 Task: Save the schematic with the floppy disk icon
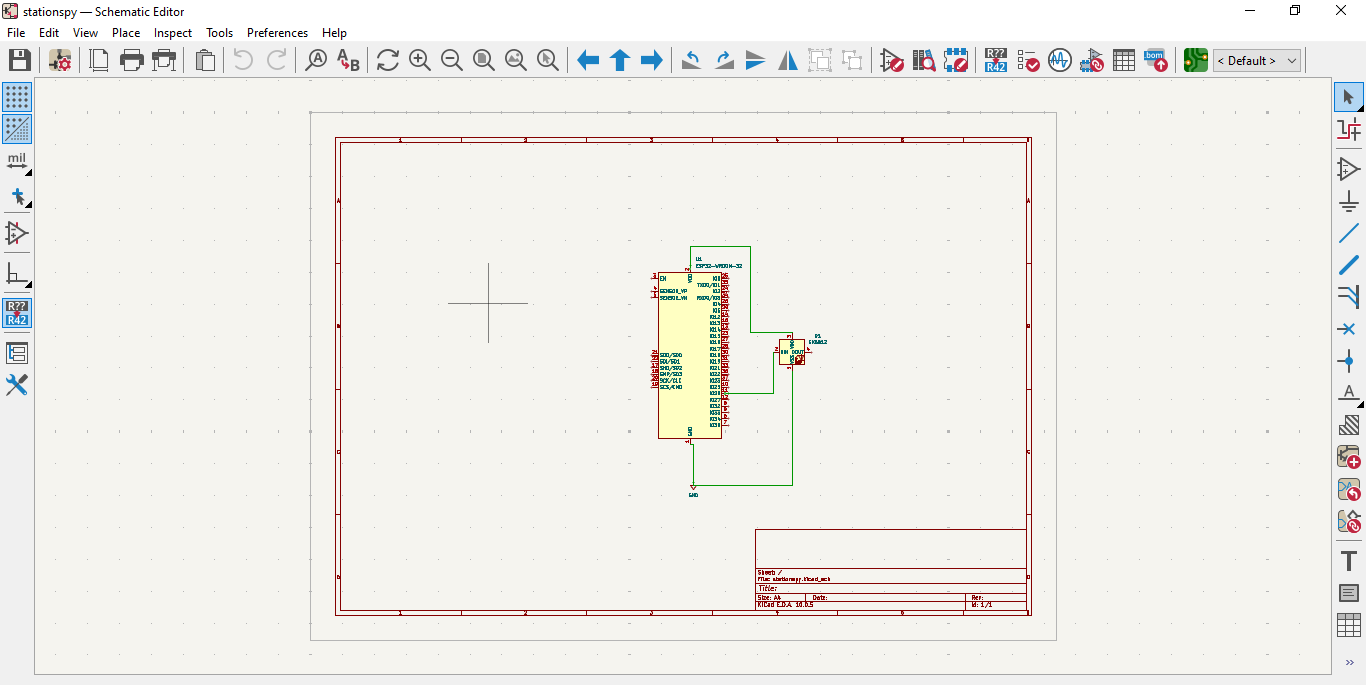[x=19, y=60]
